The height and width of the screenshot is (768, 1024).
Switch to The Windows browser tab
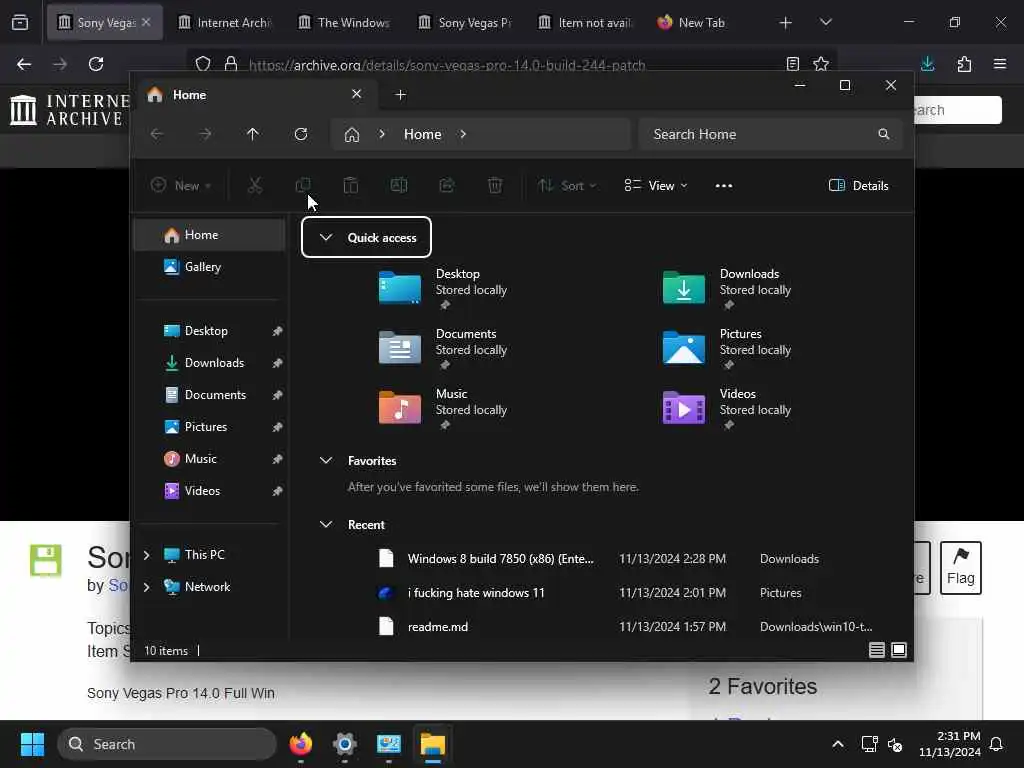[346, 22]
